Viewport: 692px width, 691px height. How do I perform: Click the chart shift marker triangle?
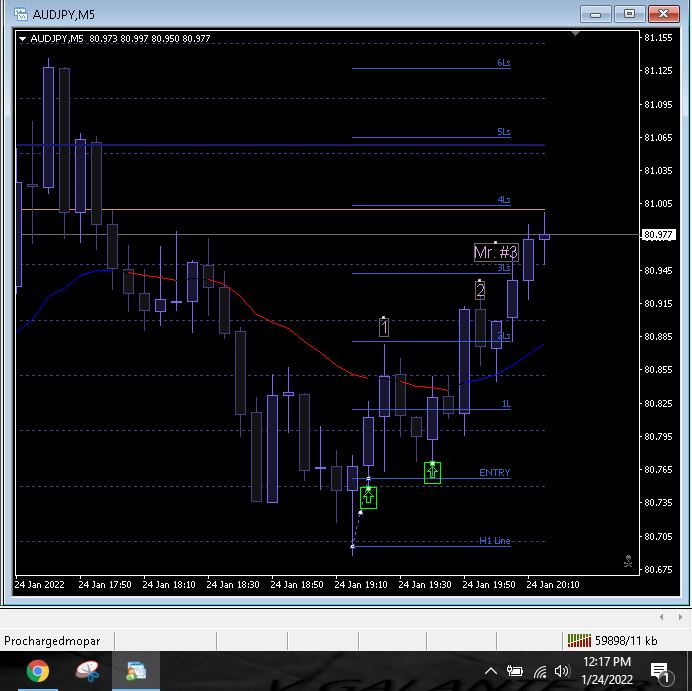coord(575,34)
